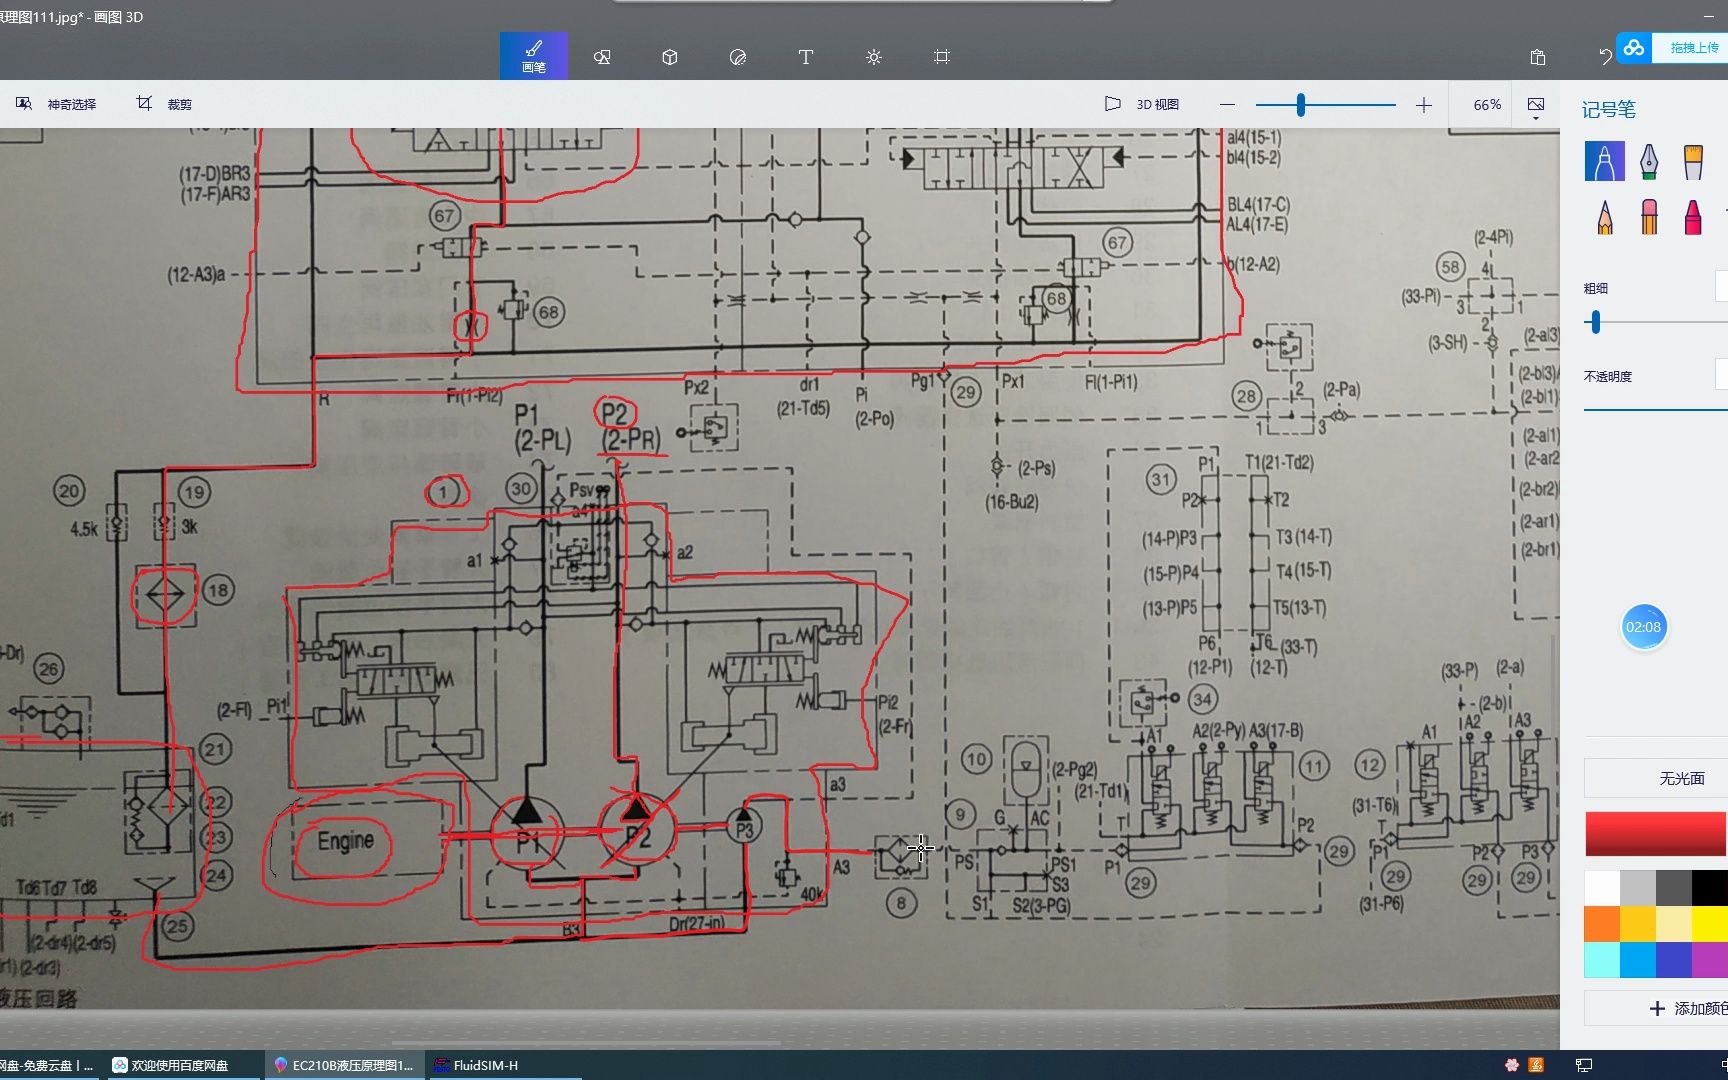Choose the 裁剪 crop tool
1728x1080 pixels.
coord(164,104)
